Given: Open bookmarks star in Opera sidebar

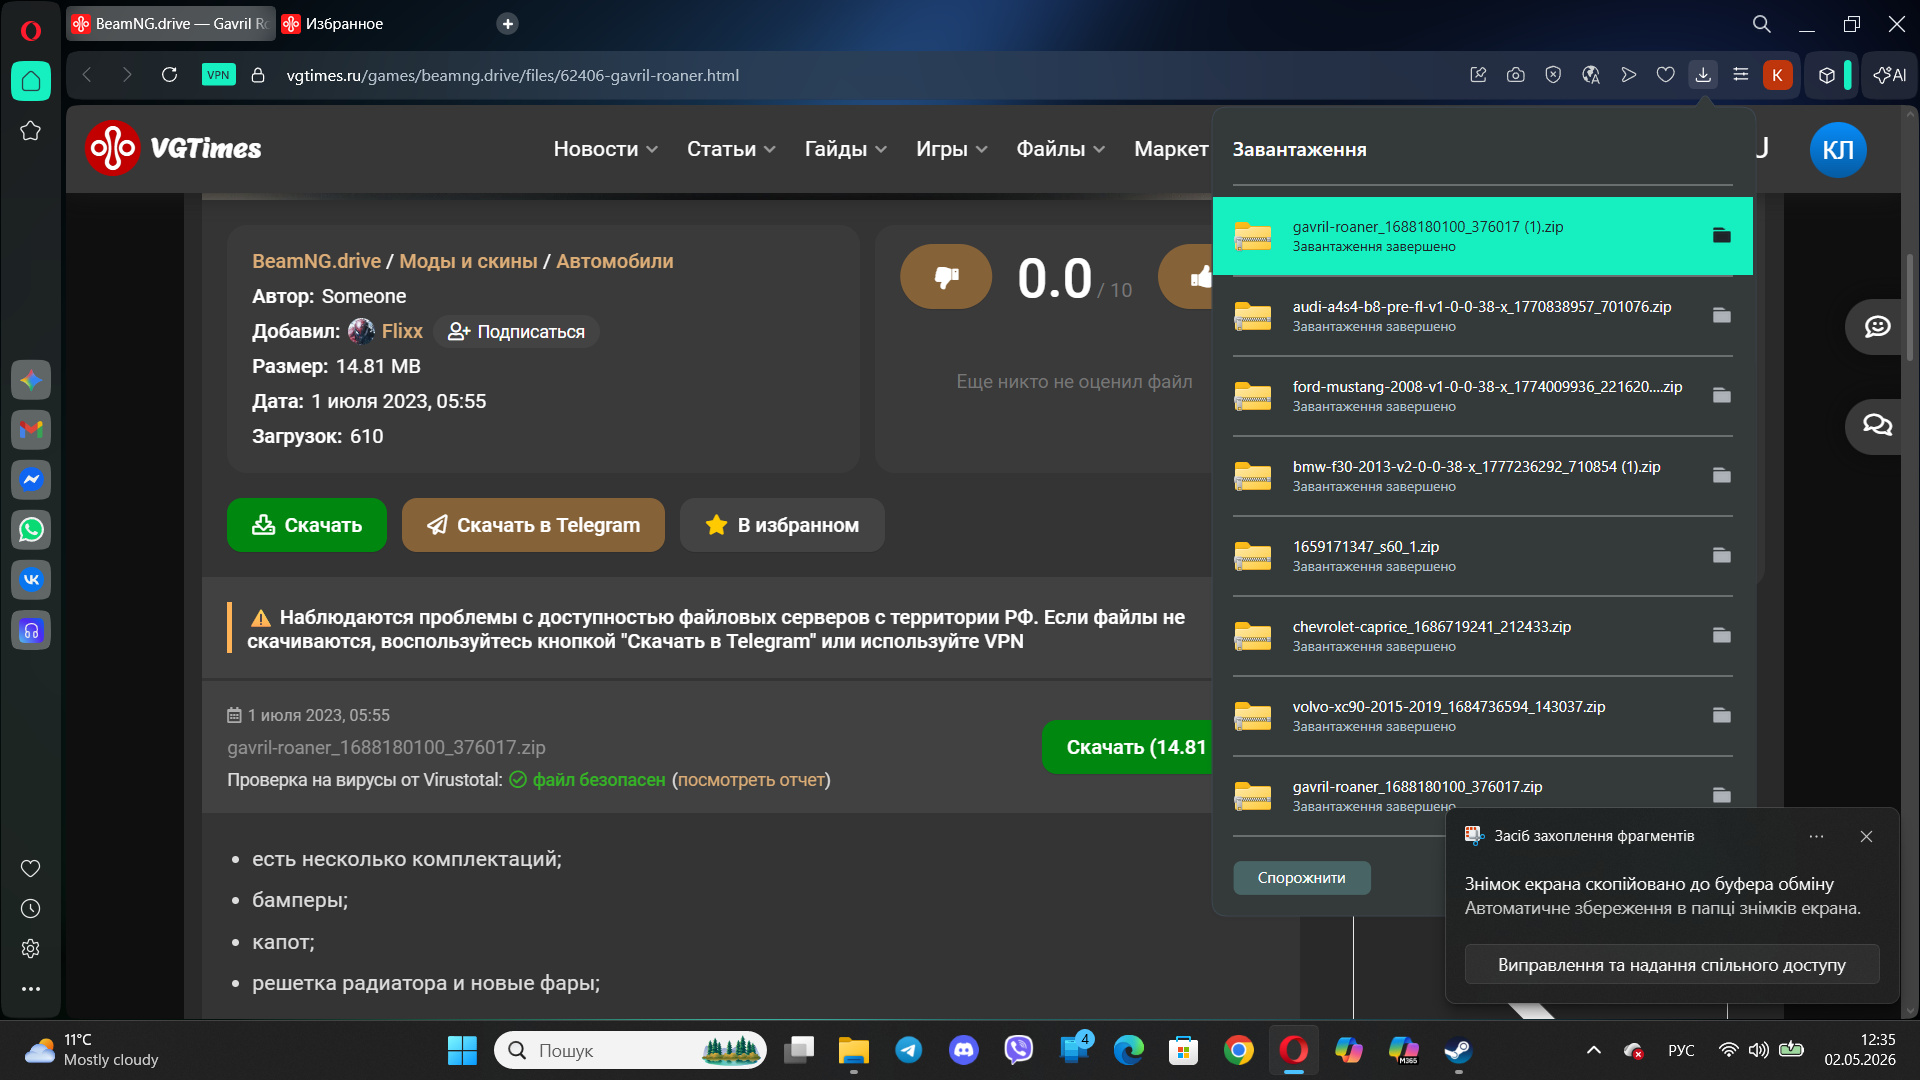Looking at the screenshot, I should (x=31, y=131).
